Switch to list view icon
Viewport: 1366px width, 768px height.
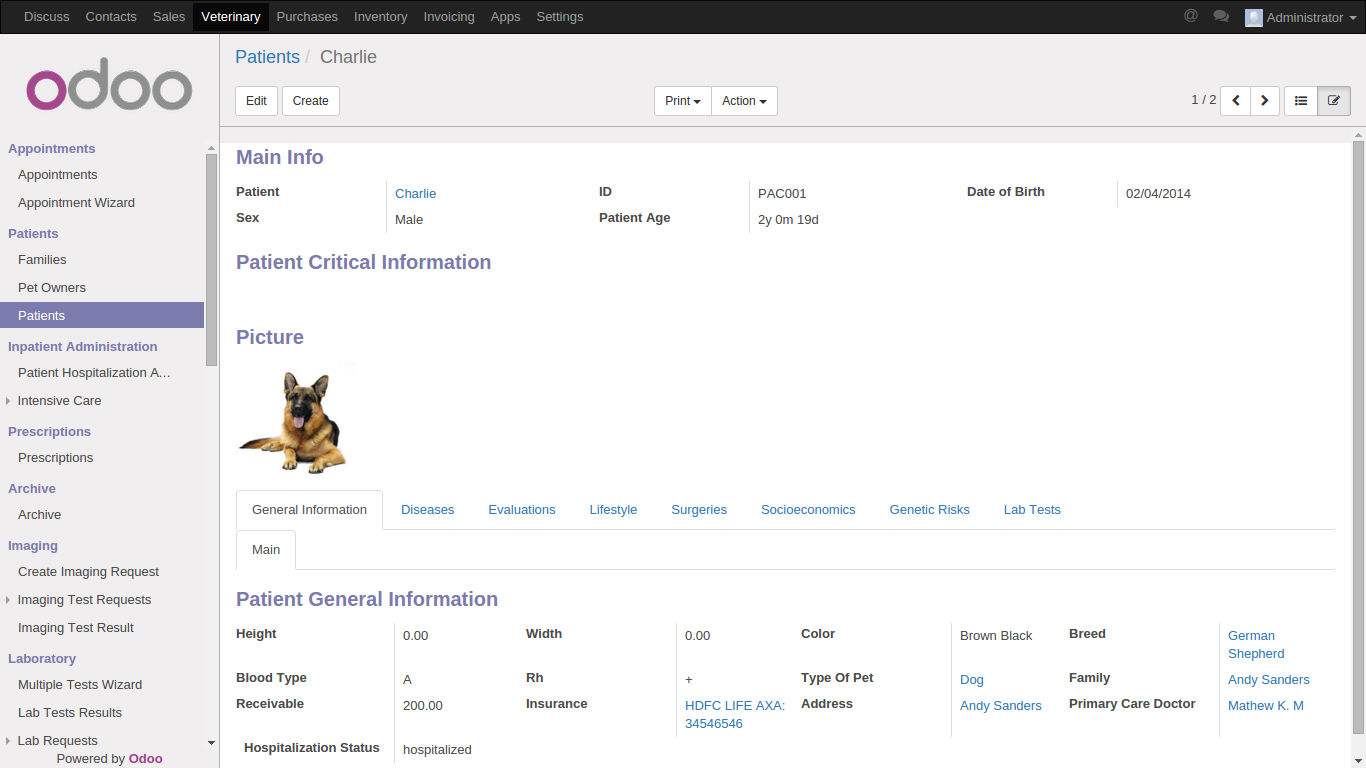pos(1301,101)
